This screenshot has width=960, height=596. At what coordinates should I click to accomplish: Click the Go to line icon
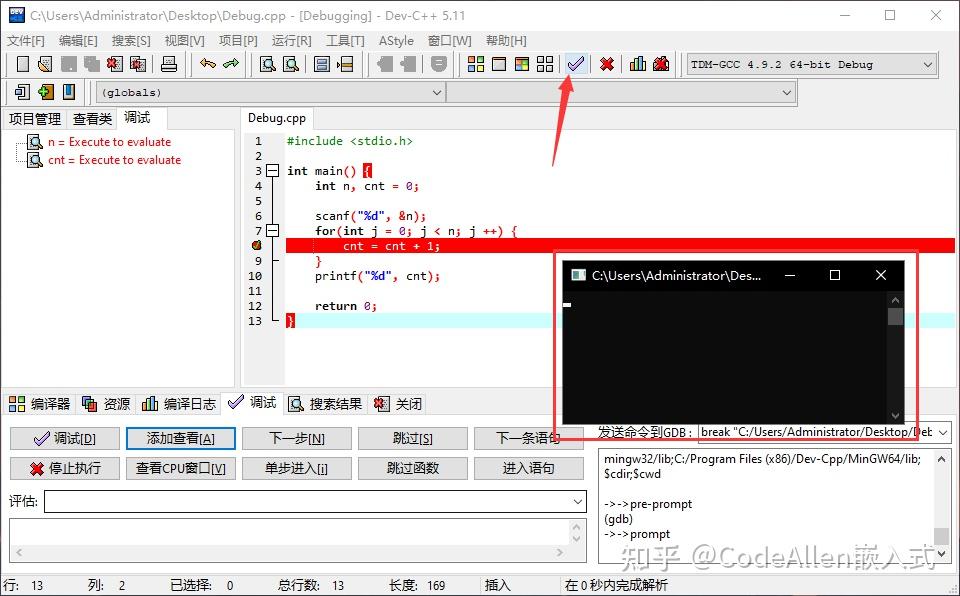pyautogui.click(x=345, y=64)
